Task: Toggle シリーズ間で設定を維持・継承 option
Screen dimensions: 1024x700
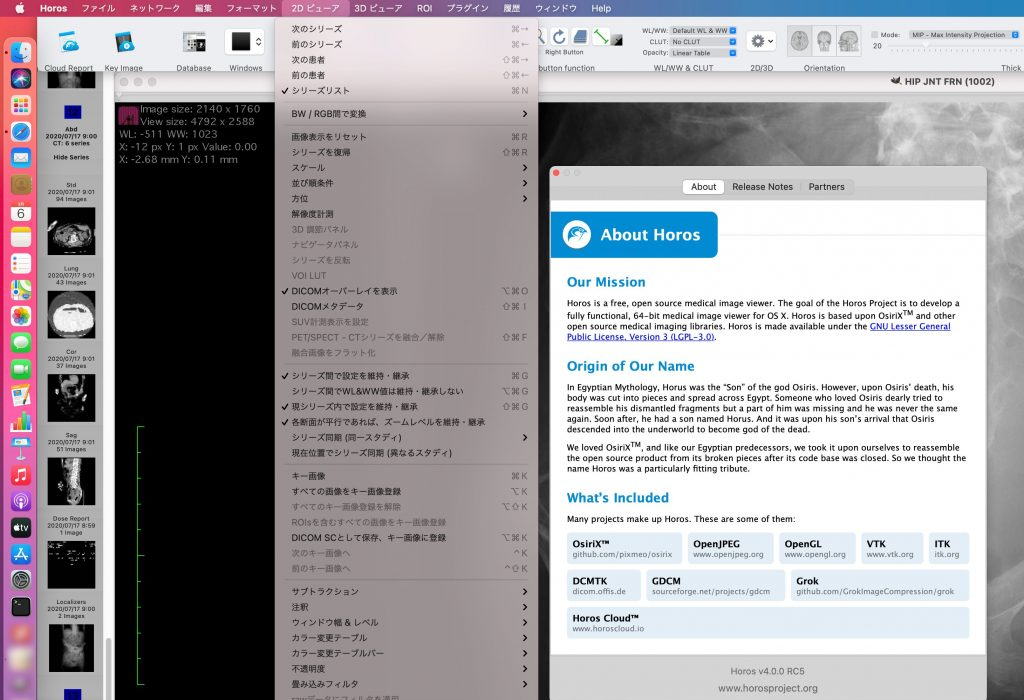Action: click(x=406, y=376)
